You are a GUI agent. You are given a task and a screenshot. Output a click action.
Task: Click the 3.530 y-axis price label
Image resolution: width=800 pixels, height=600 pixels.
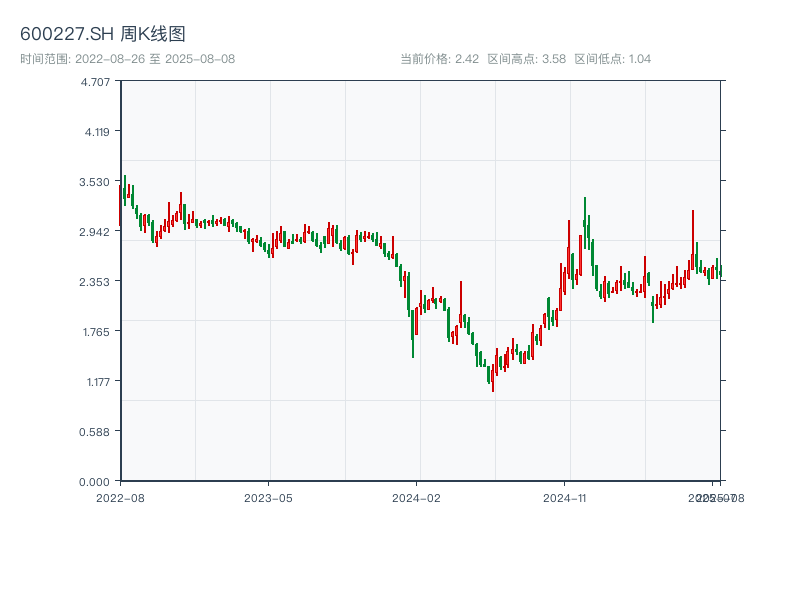pyautogui.click(x=96, y=181)
